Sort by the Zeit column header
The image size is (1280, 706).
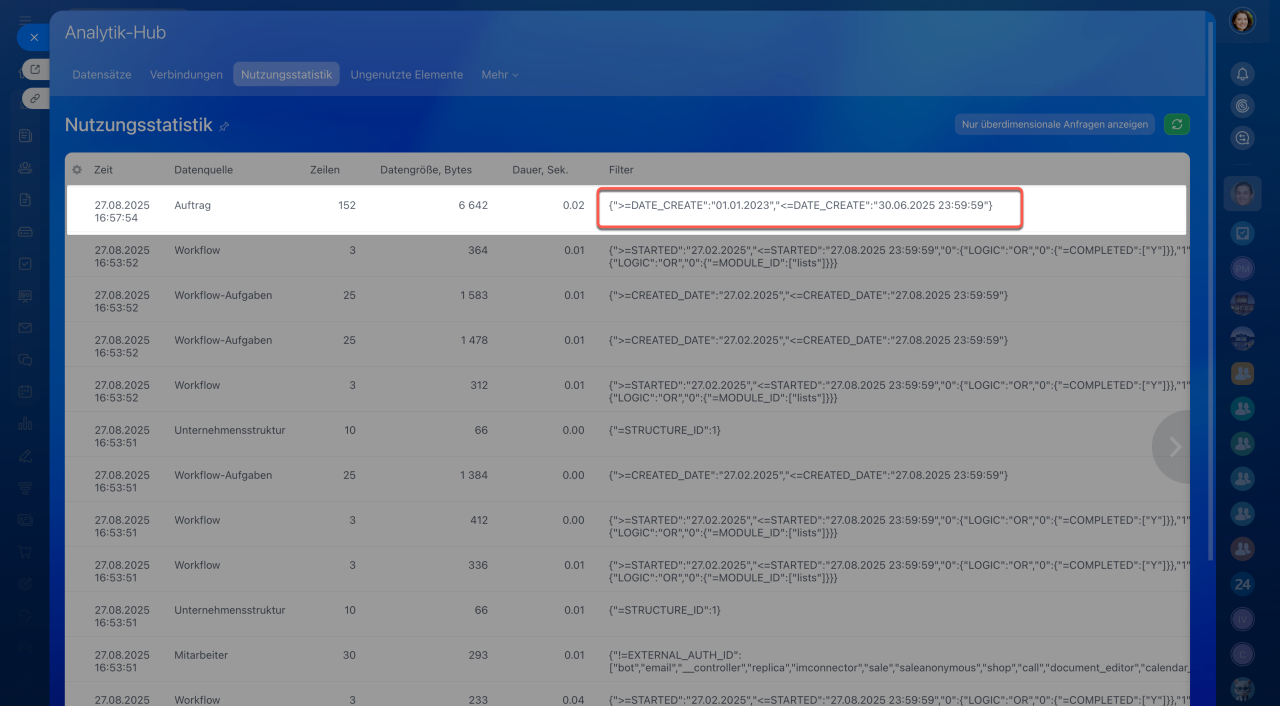103,170
